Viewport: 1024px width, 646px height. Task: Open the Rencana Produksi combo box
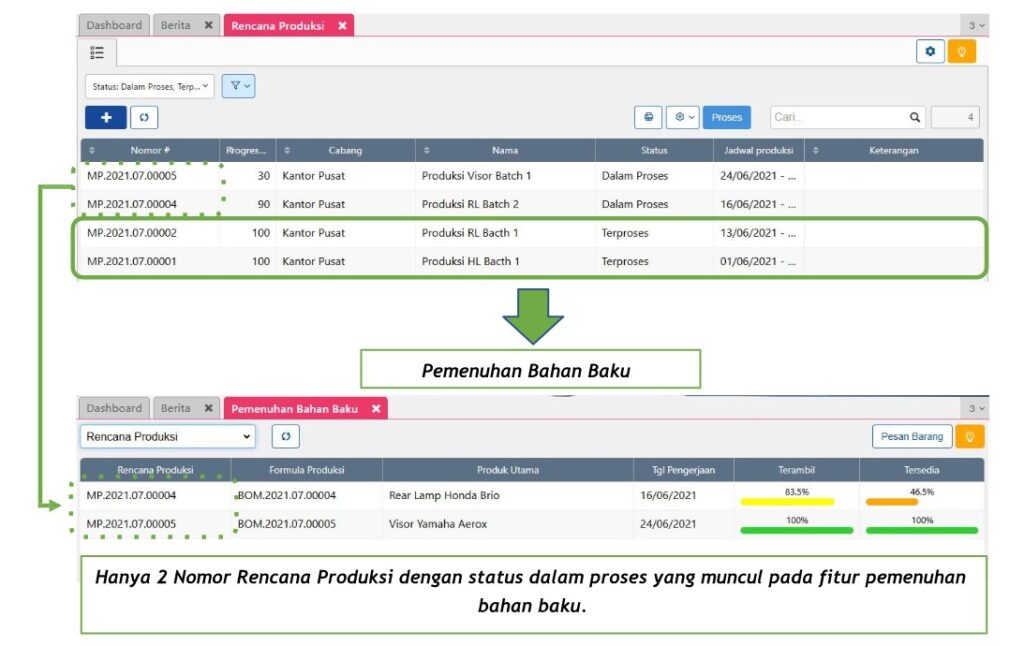click(168, 436)
